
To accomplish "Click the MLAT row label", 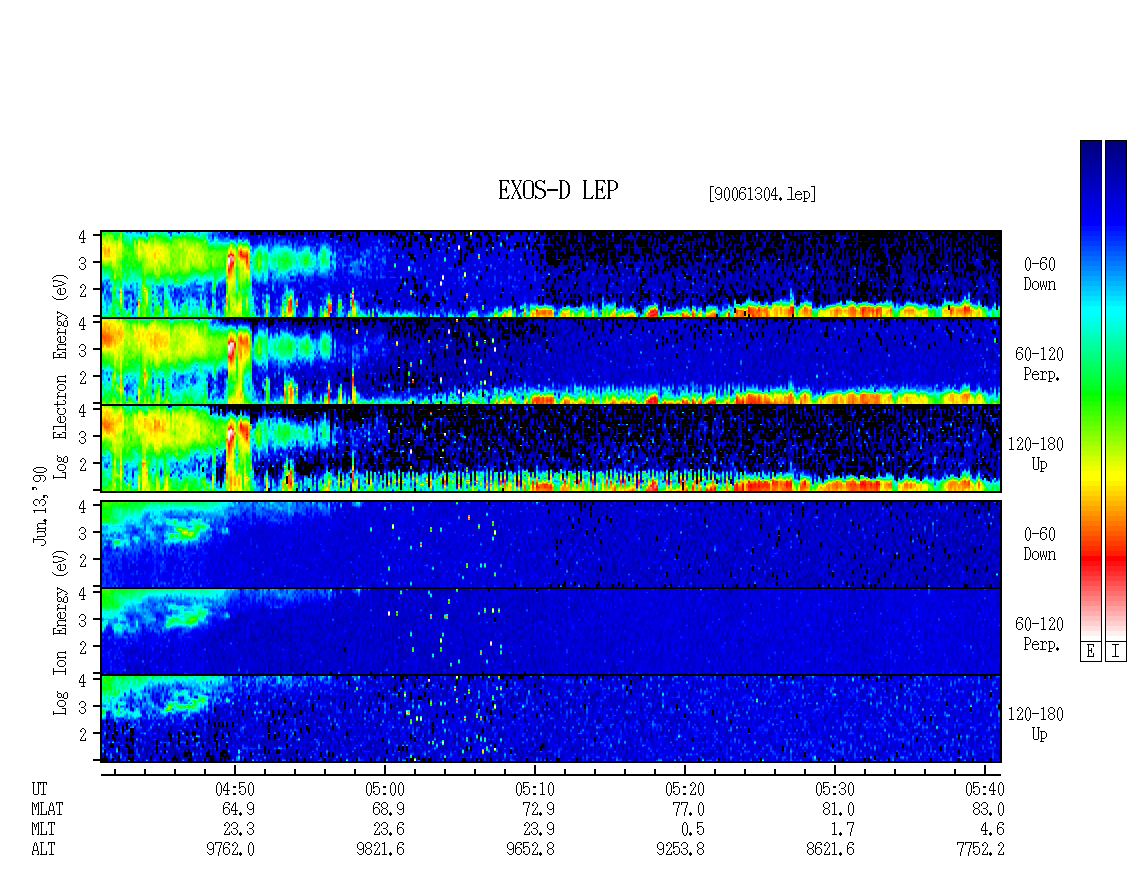I will coord(48,809).
